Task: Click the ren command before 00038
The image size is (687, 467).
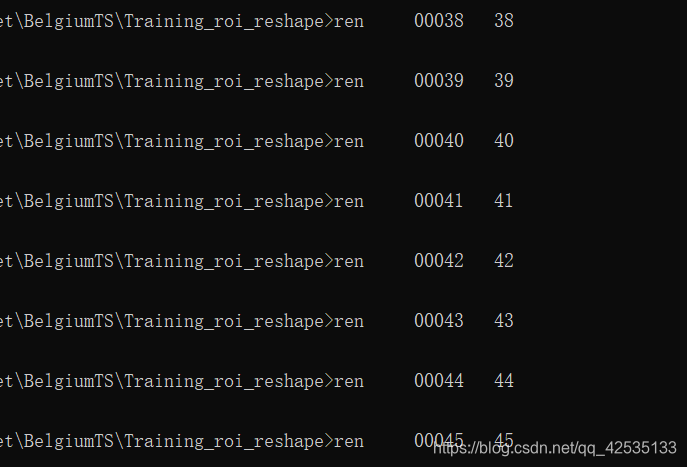Action: (x=349, y=21)
